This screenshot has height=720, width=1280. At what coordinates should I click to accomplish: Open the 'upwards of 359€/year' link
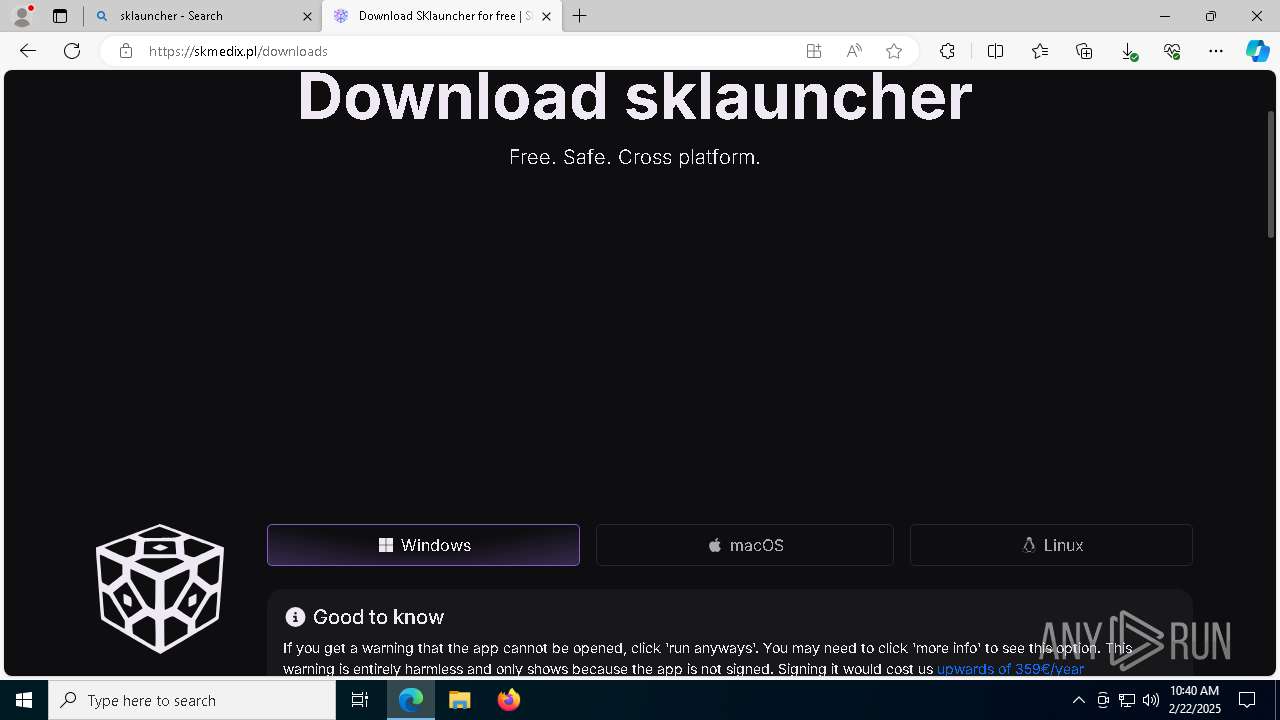[x=1010, y=669]
